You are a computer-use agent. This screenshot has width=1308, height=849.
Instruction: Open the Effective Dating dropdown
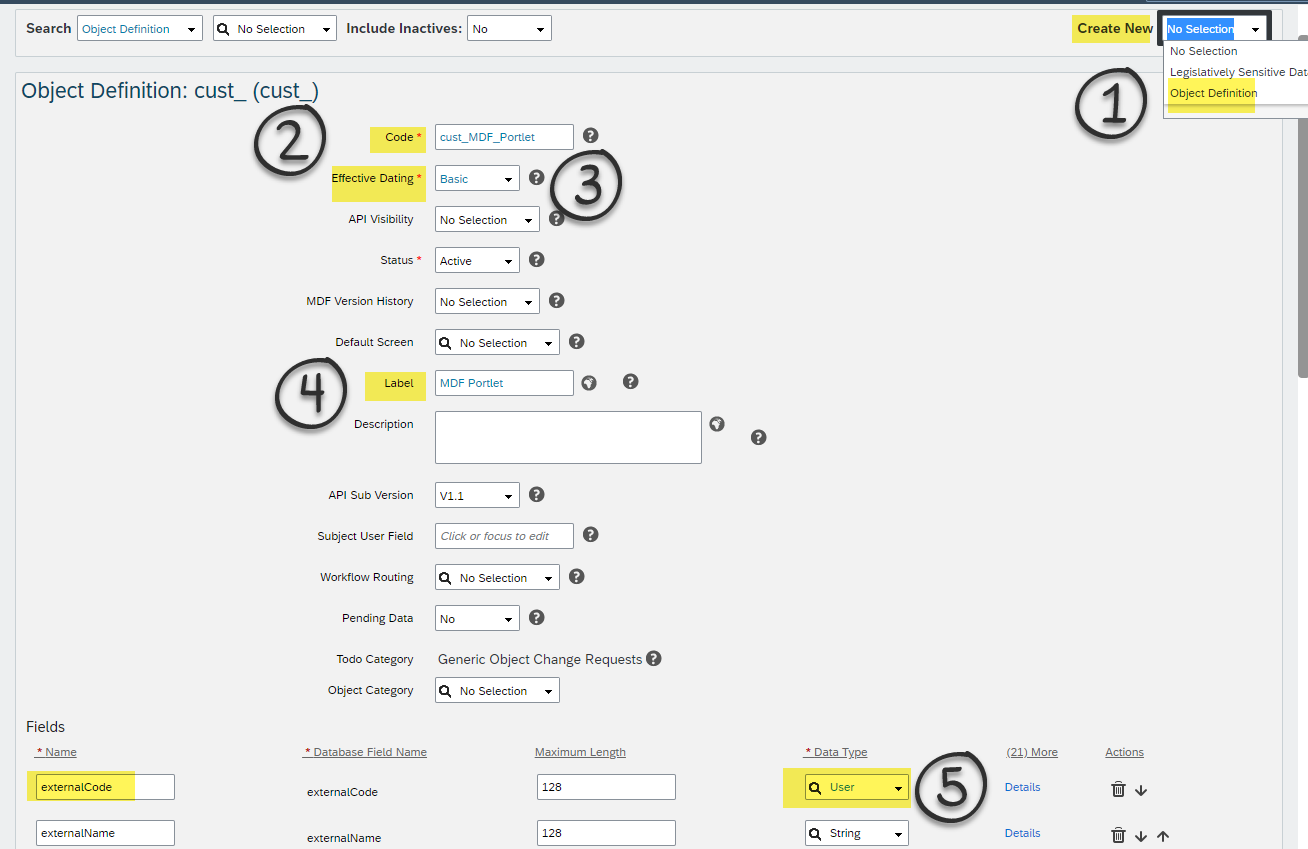[x=477, y=179]
